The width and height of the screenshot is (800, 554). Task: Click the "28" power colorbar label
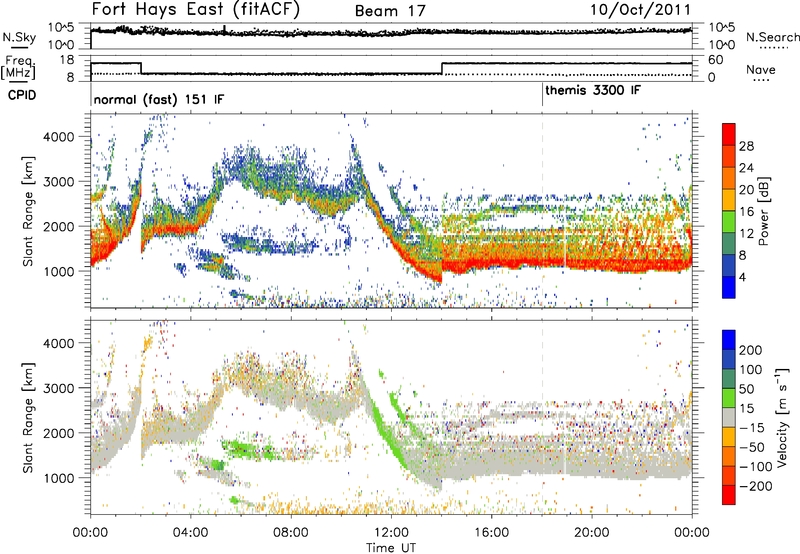tap(746, 146)
